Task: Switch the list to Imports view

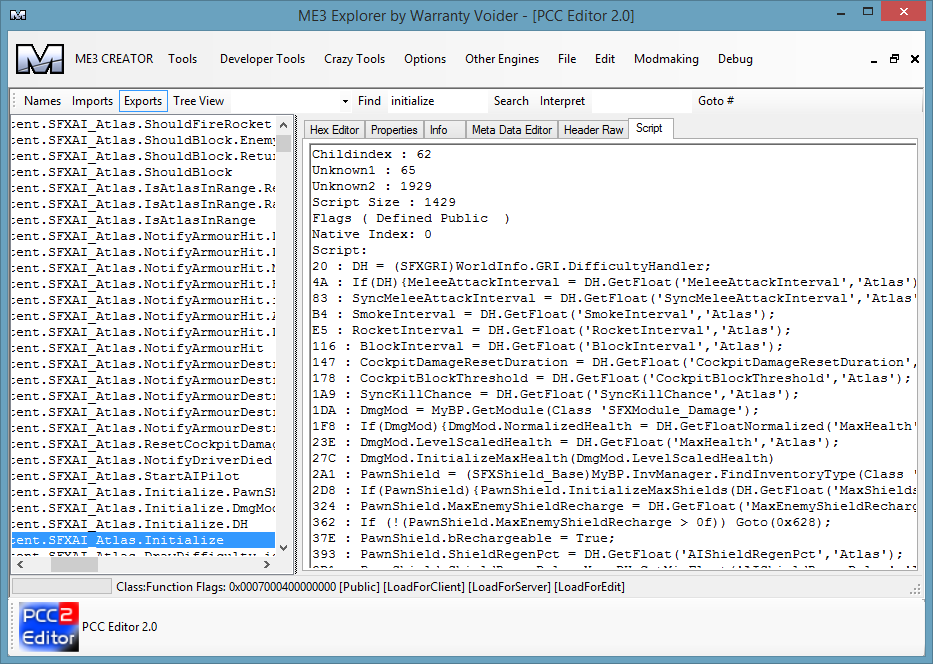Action: (x=92, y=101)
